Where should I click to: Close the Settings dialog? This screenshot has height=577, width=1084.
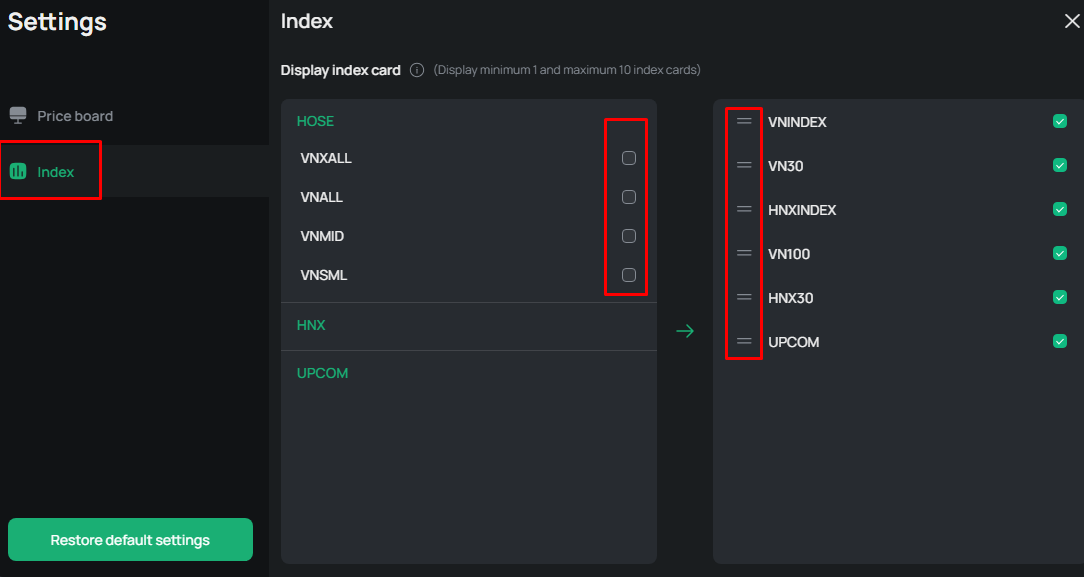1072,21
